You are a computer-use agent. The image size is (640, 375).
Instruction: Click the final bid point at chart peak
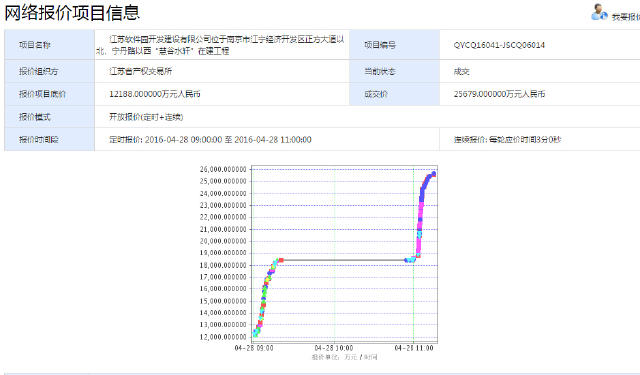[x=434, y=174]
